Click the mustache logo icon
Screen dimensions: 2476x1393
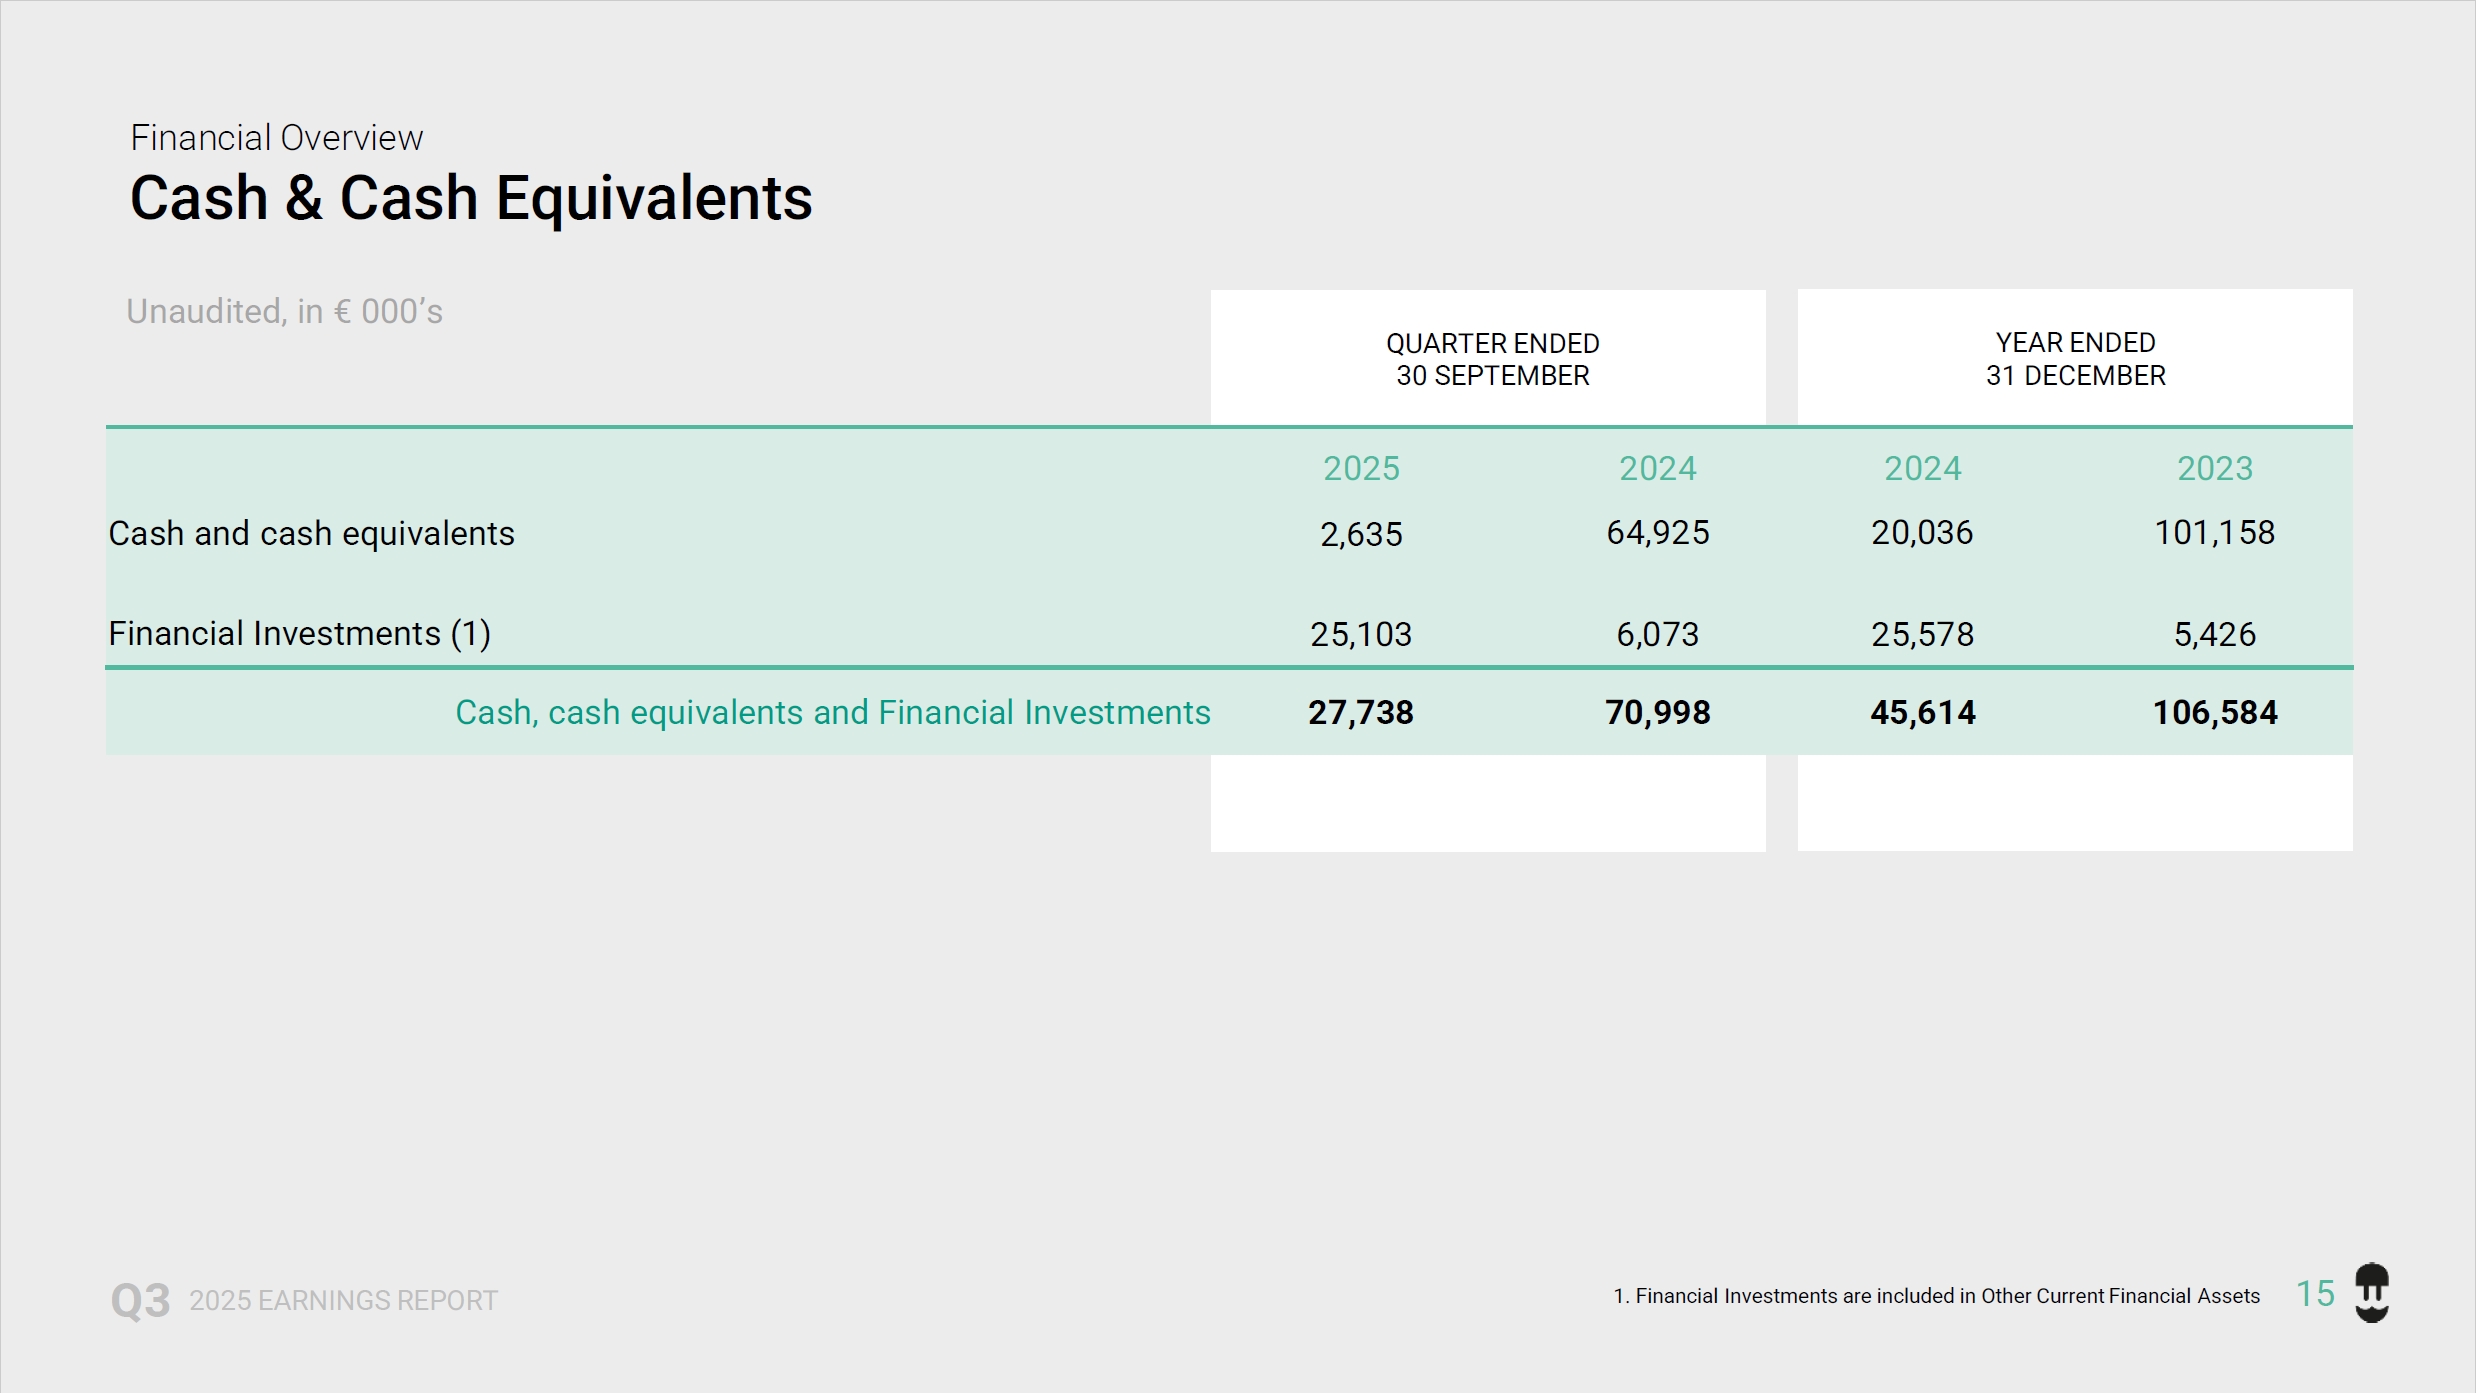[x=2371, y=1293]
